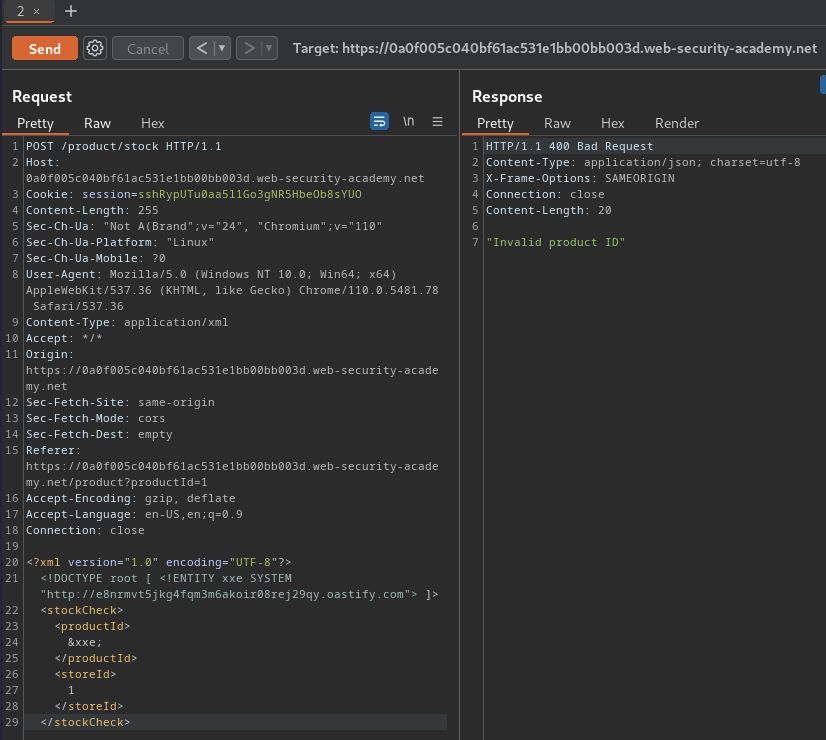Click Content-Length: 20 in Response

pos(548,210)
